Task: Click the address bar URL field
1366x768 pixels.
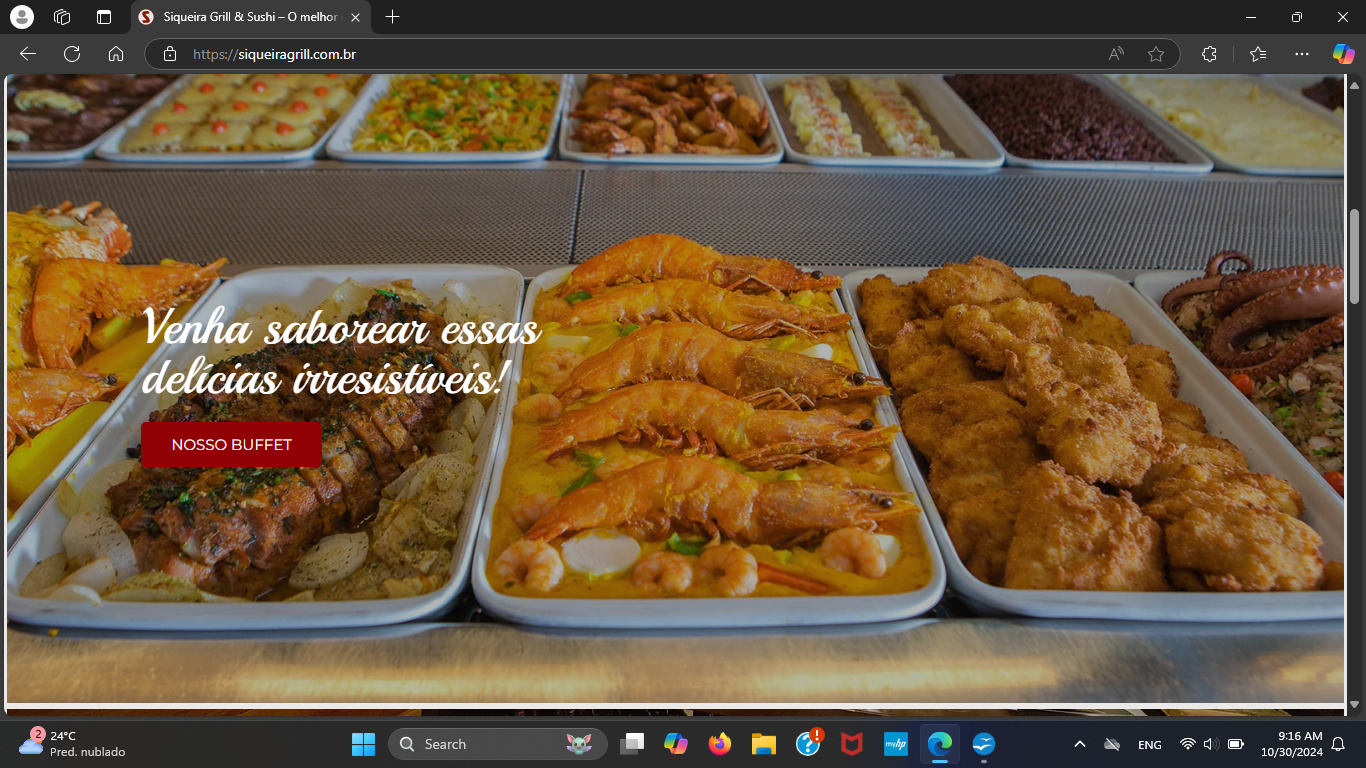Action: [x=600, y=54]
